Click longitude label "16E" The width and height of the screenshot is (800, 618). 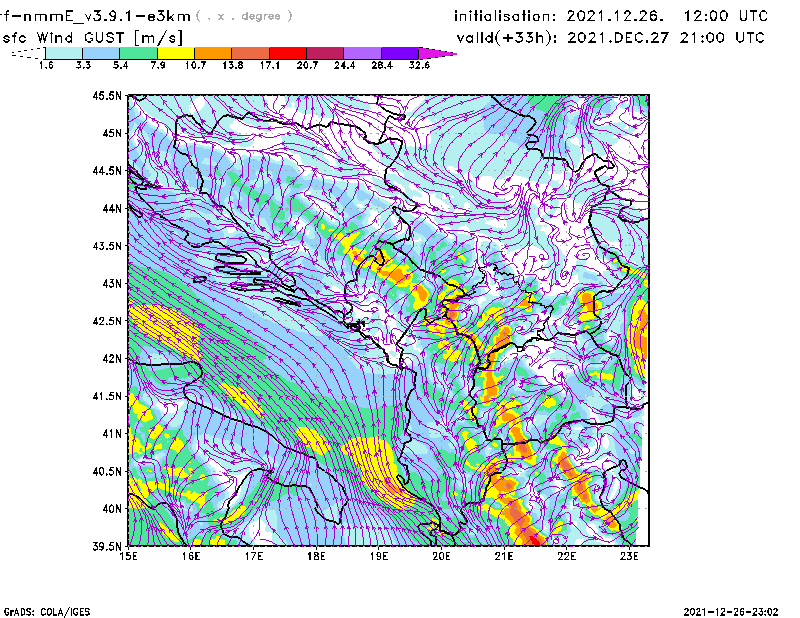(x=191, y=556)
